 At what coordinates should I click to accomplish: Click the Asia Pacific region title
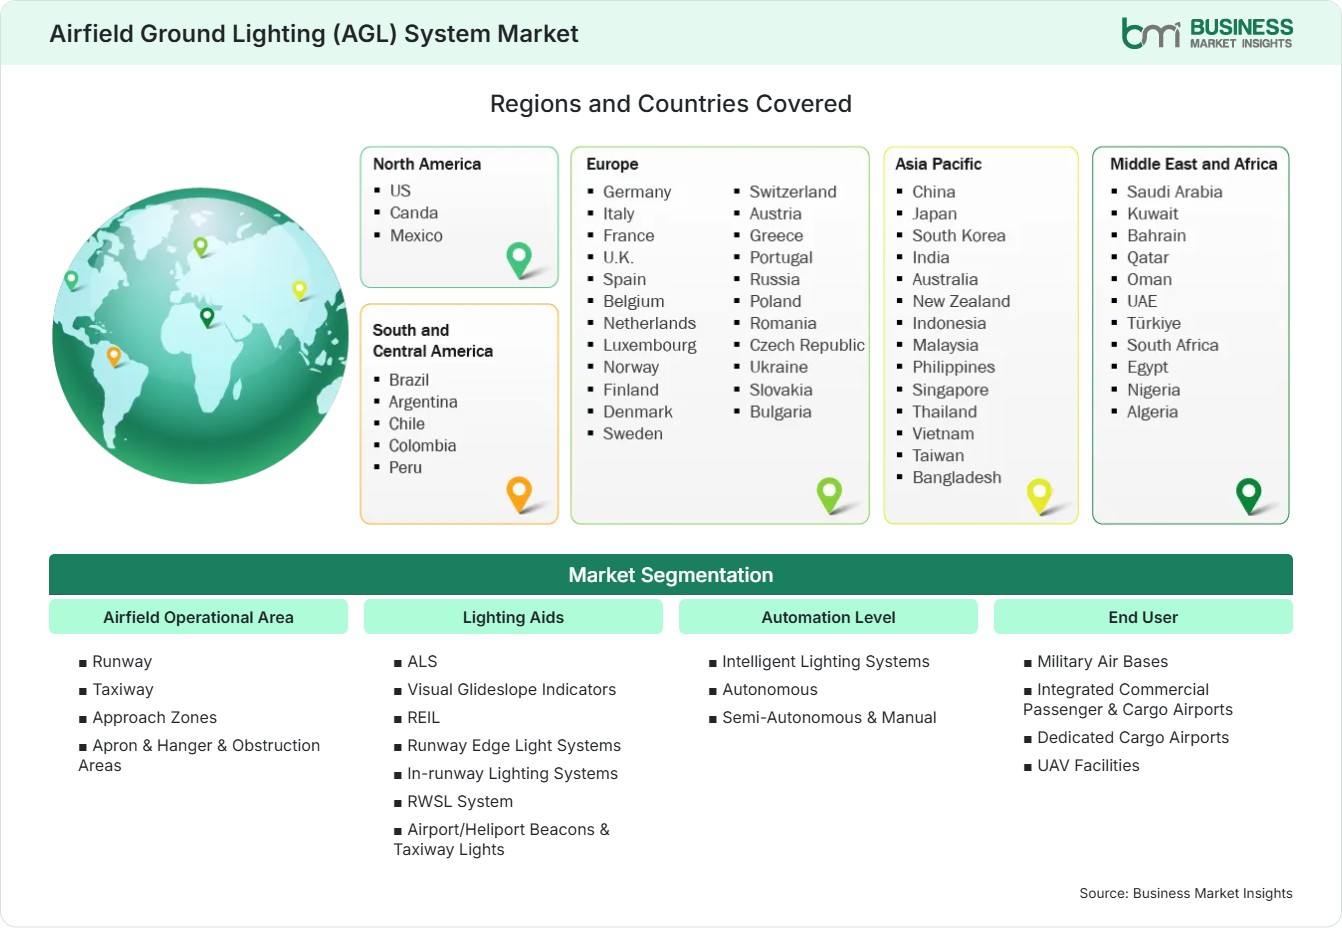pos(938,164)
